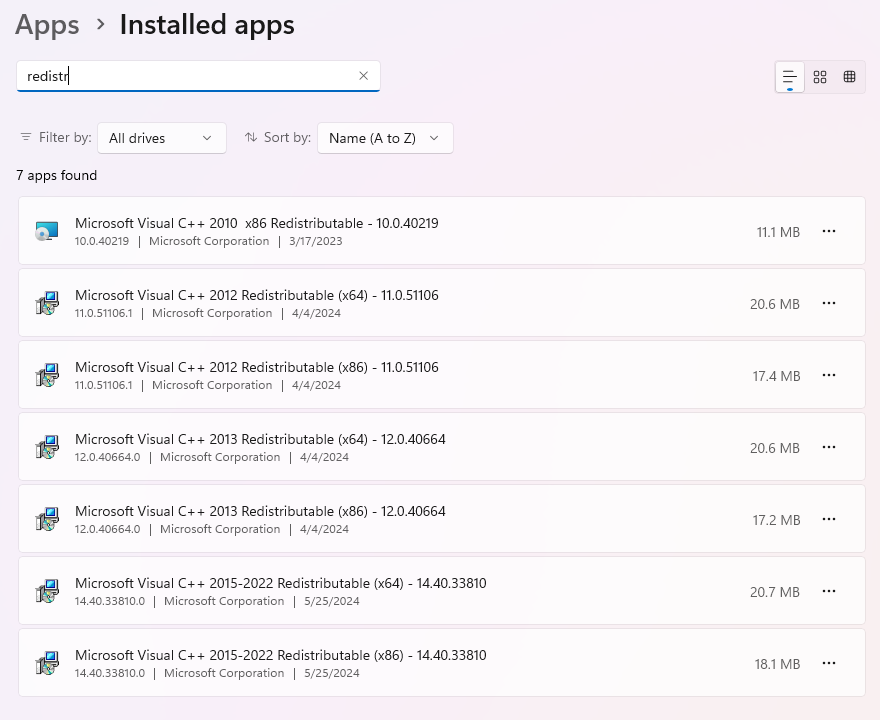Click the Visual C++ 2012 (x86) installer icon
This screenshot has height=720, width=880.
[x=46, y=375]
